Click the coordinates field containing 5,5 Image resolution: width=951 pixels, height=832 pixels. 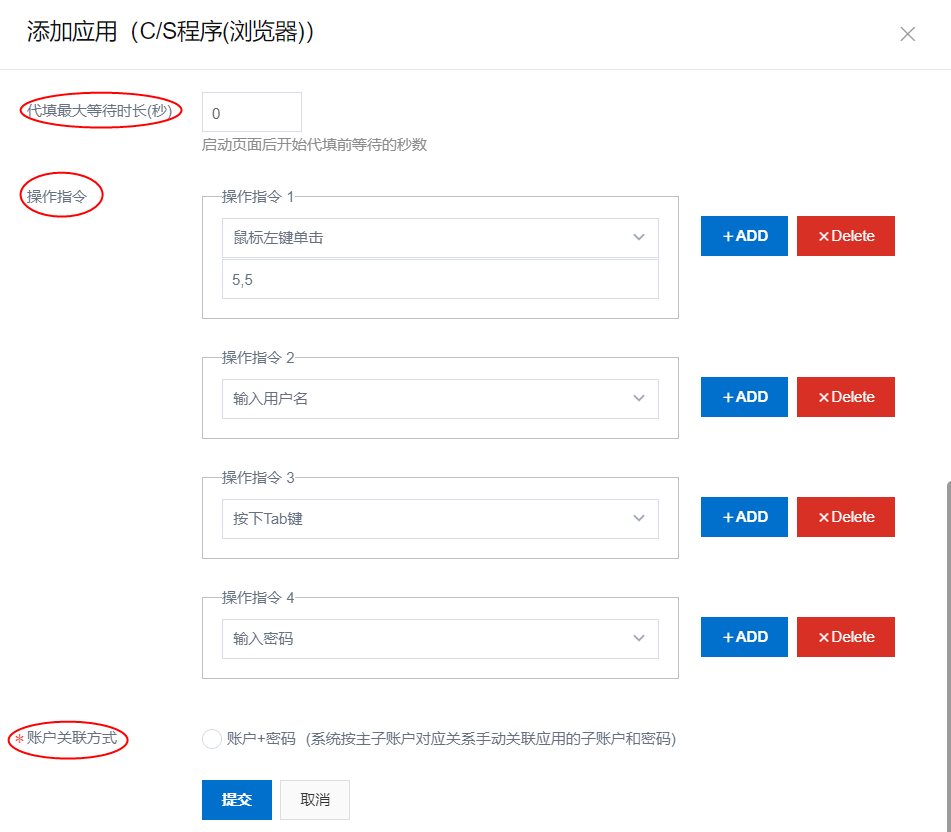pyautogui.click(x=440, y=280)
